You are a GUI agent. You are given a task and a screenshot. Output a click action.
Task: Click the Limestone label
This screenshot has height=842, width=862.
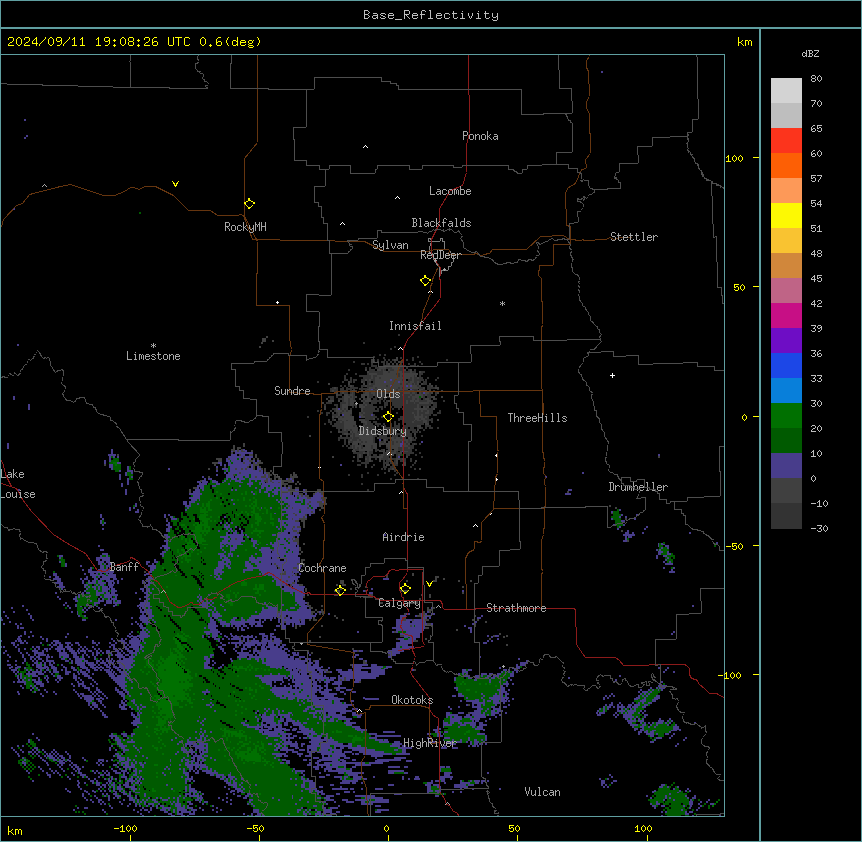(x=153, y=356)
